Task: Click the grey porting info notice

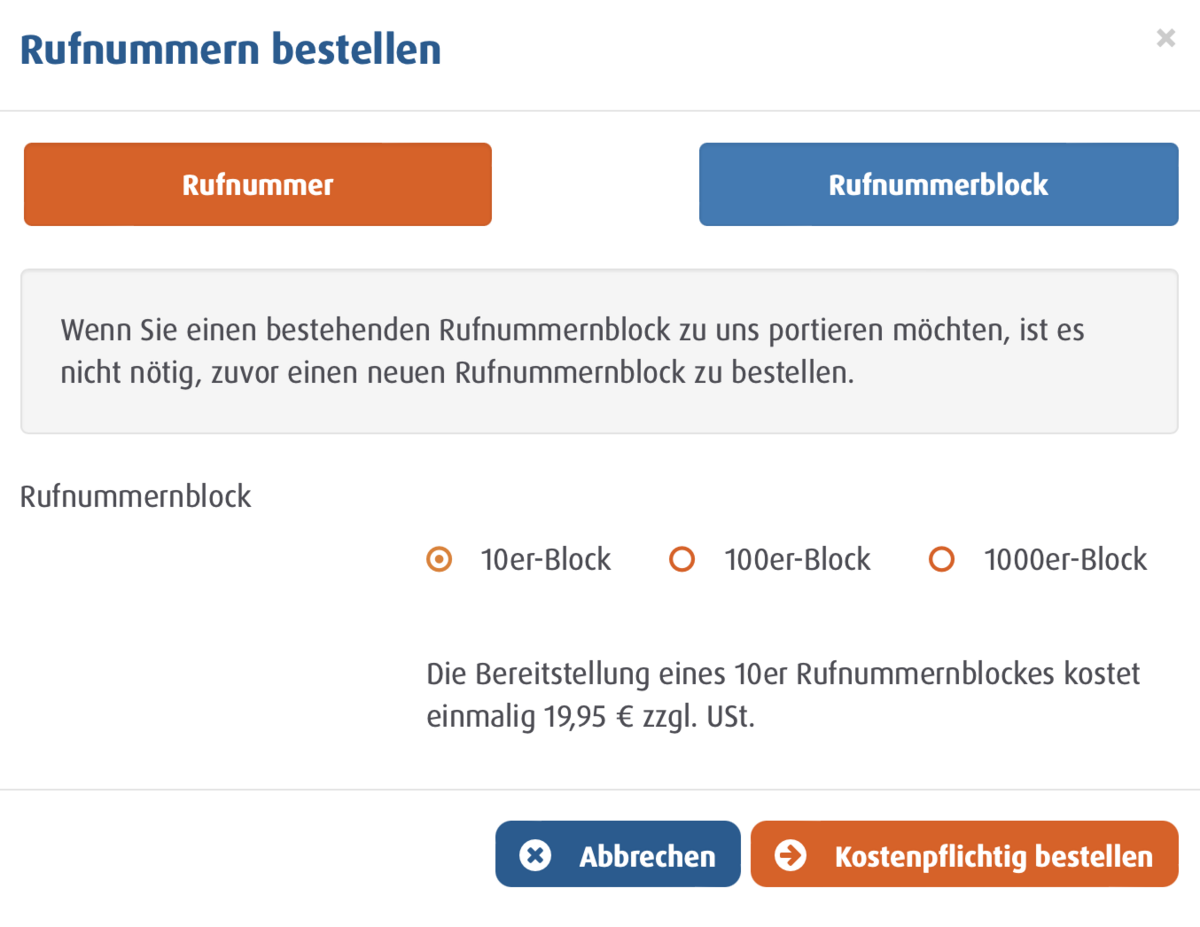Action: (599, 351)
